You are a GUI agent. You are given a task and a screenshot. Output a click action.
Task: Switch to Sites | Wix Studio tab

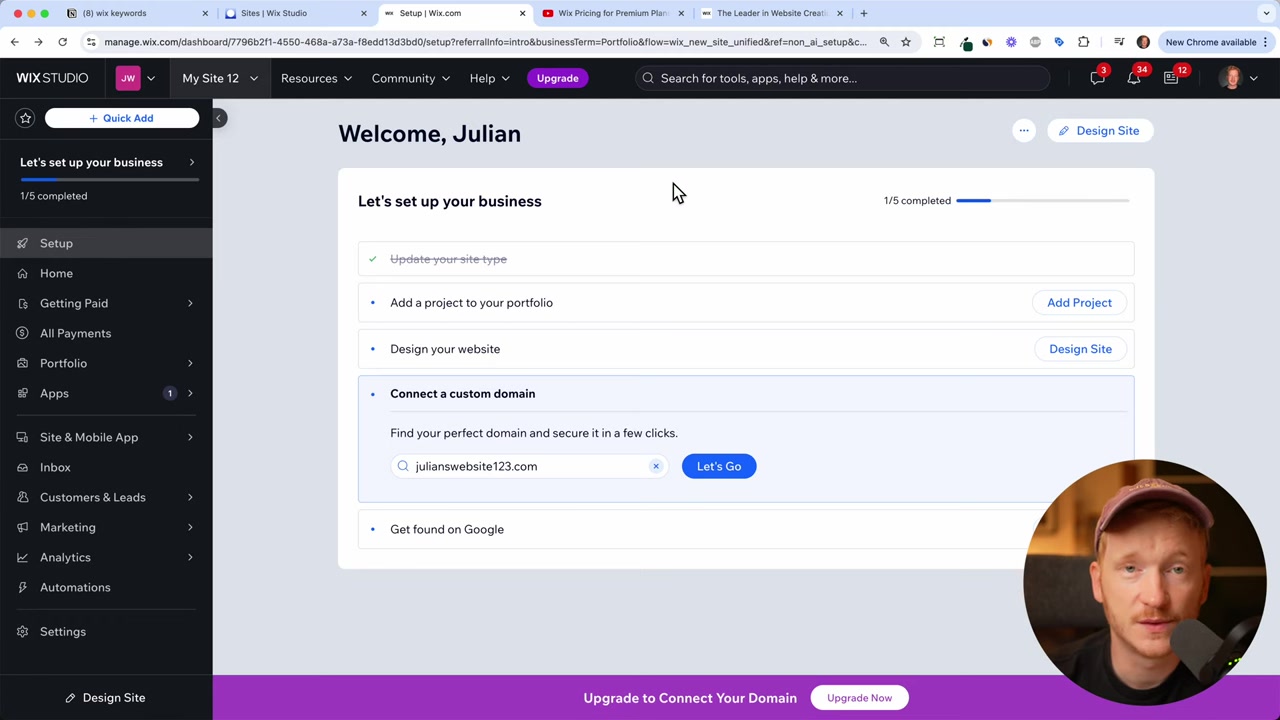pyautogui.click(x=295, y=13)
